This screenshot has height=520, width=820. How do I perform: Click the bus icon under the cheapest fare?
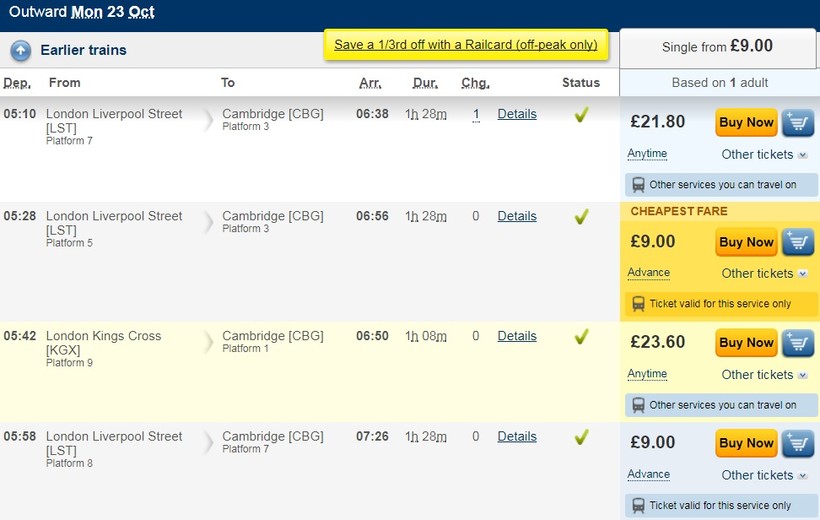pyautogui.click(x=637, y=304)
